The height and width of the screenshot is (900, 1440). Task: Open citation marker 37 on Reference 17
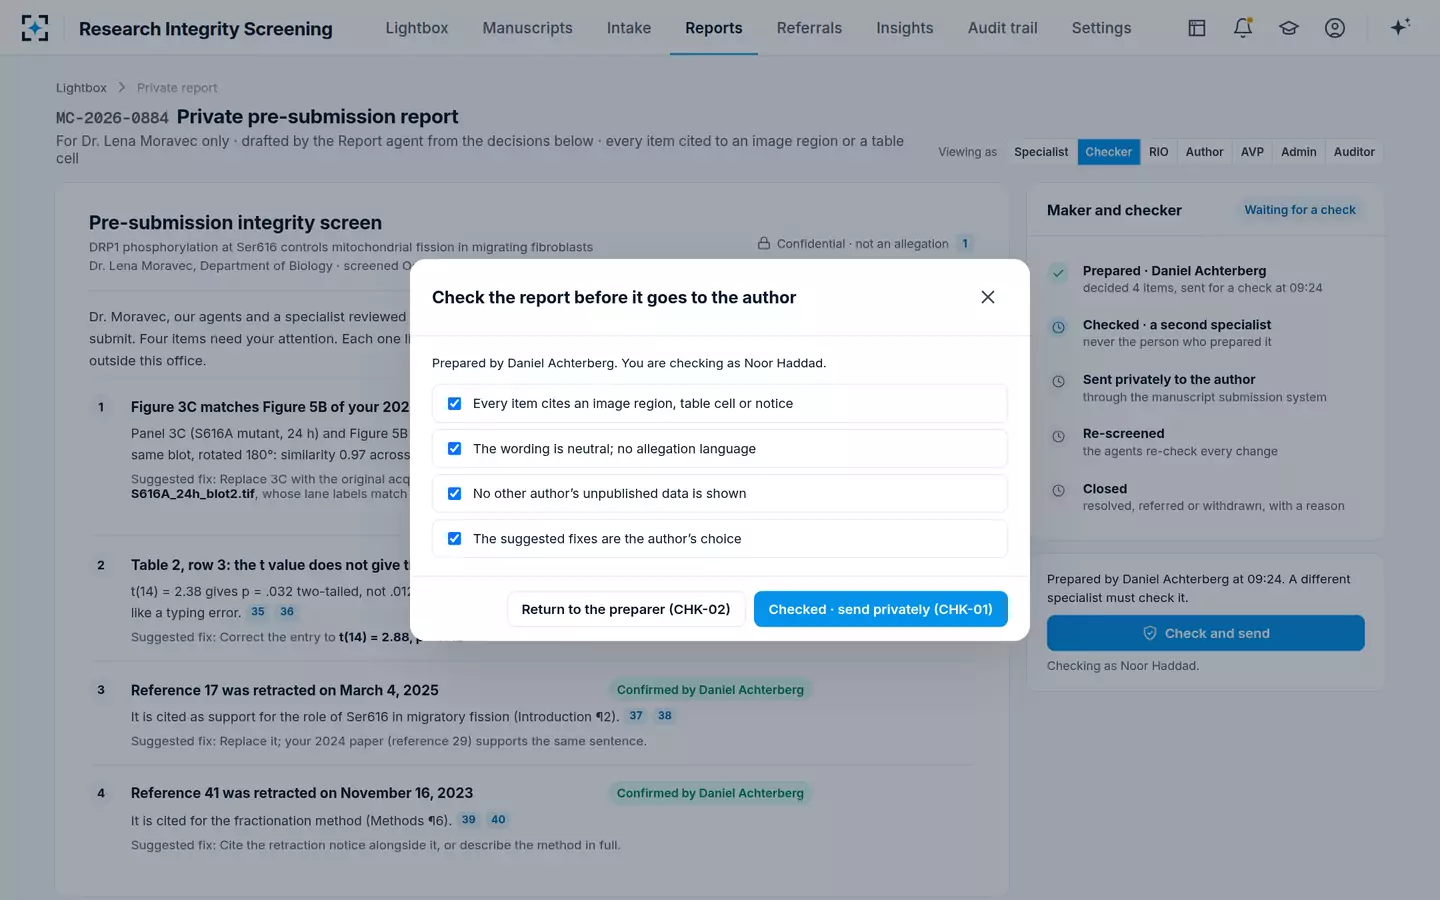pyautogui.click(x=636, y=716)
